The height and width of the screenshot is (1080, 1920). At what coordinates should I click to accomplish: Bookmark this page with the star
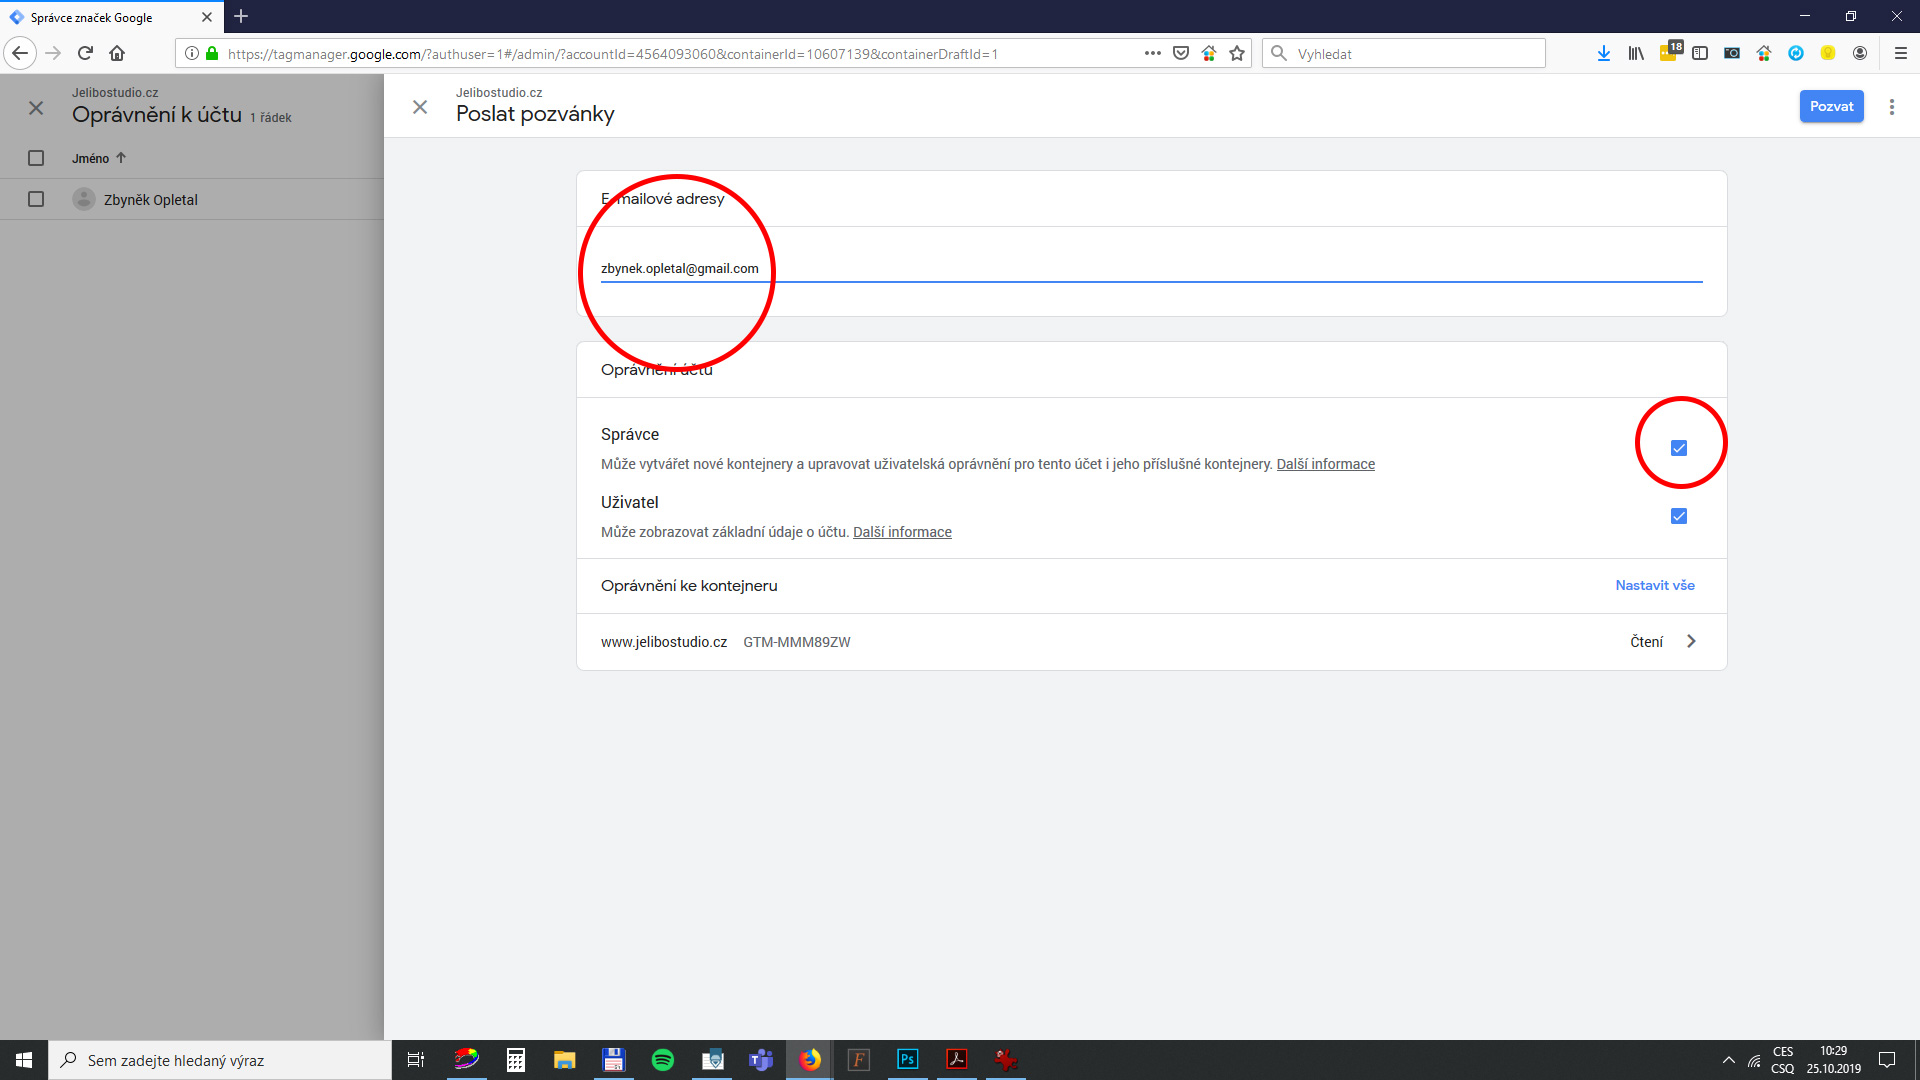click(1237, 53)
